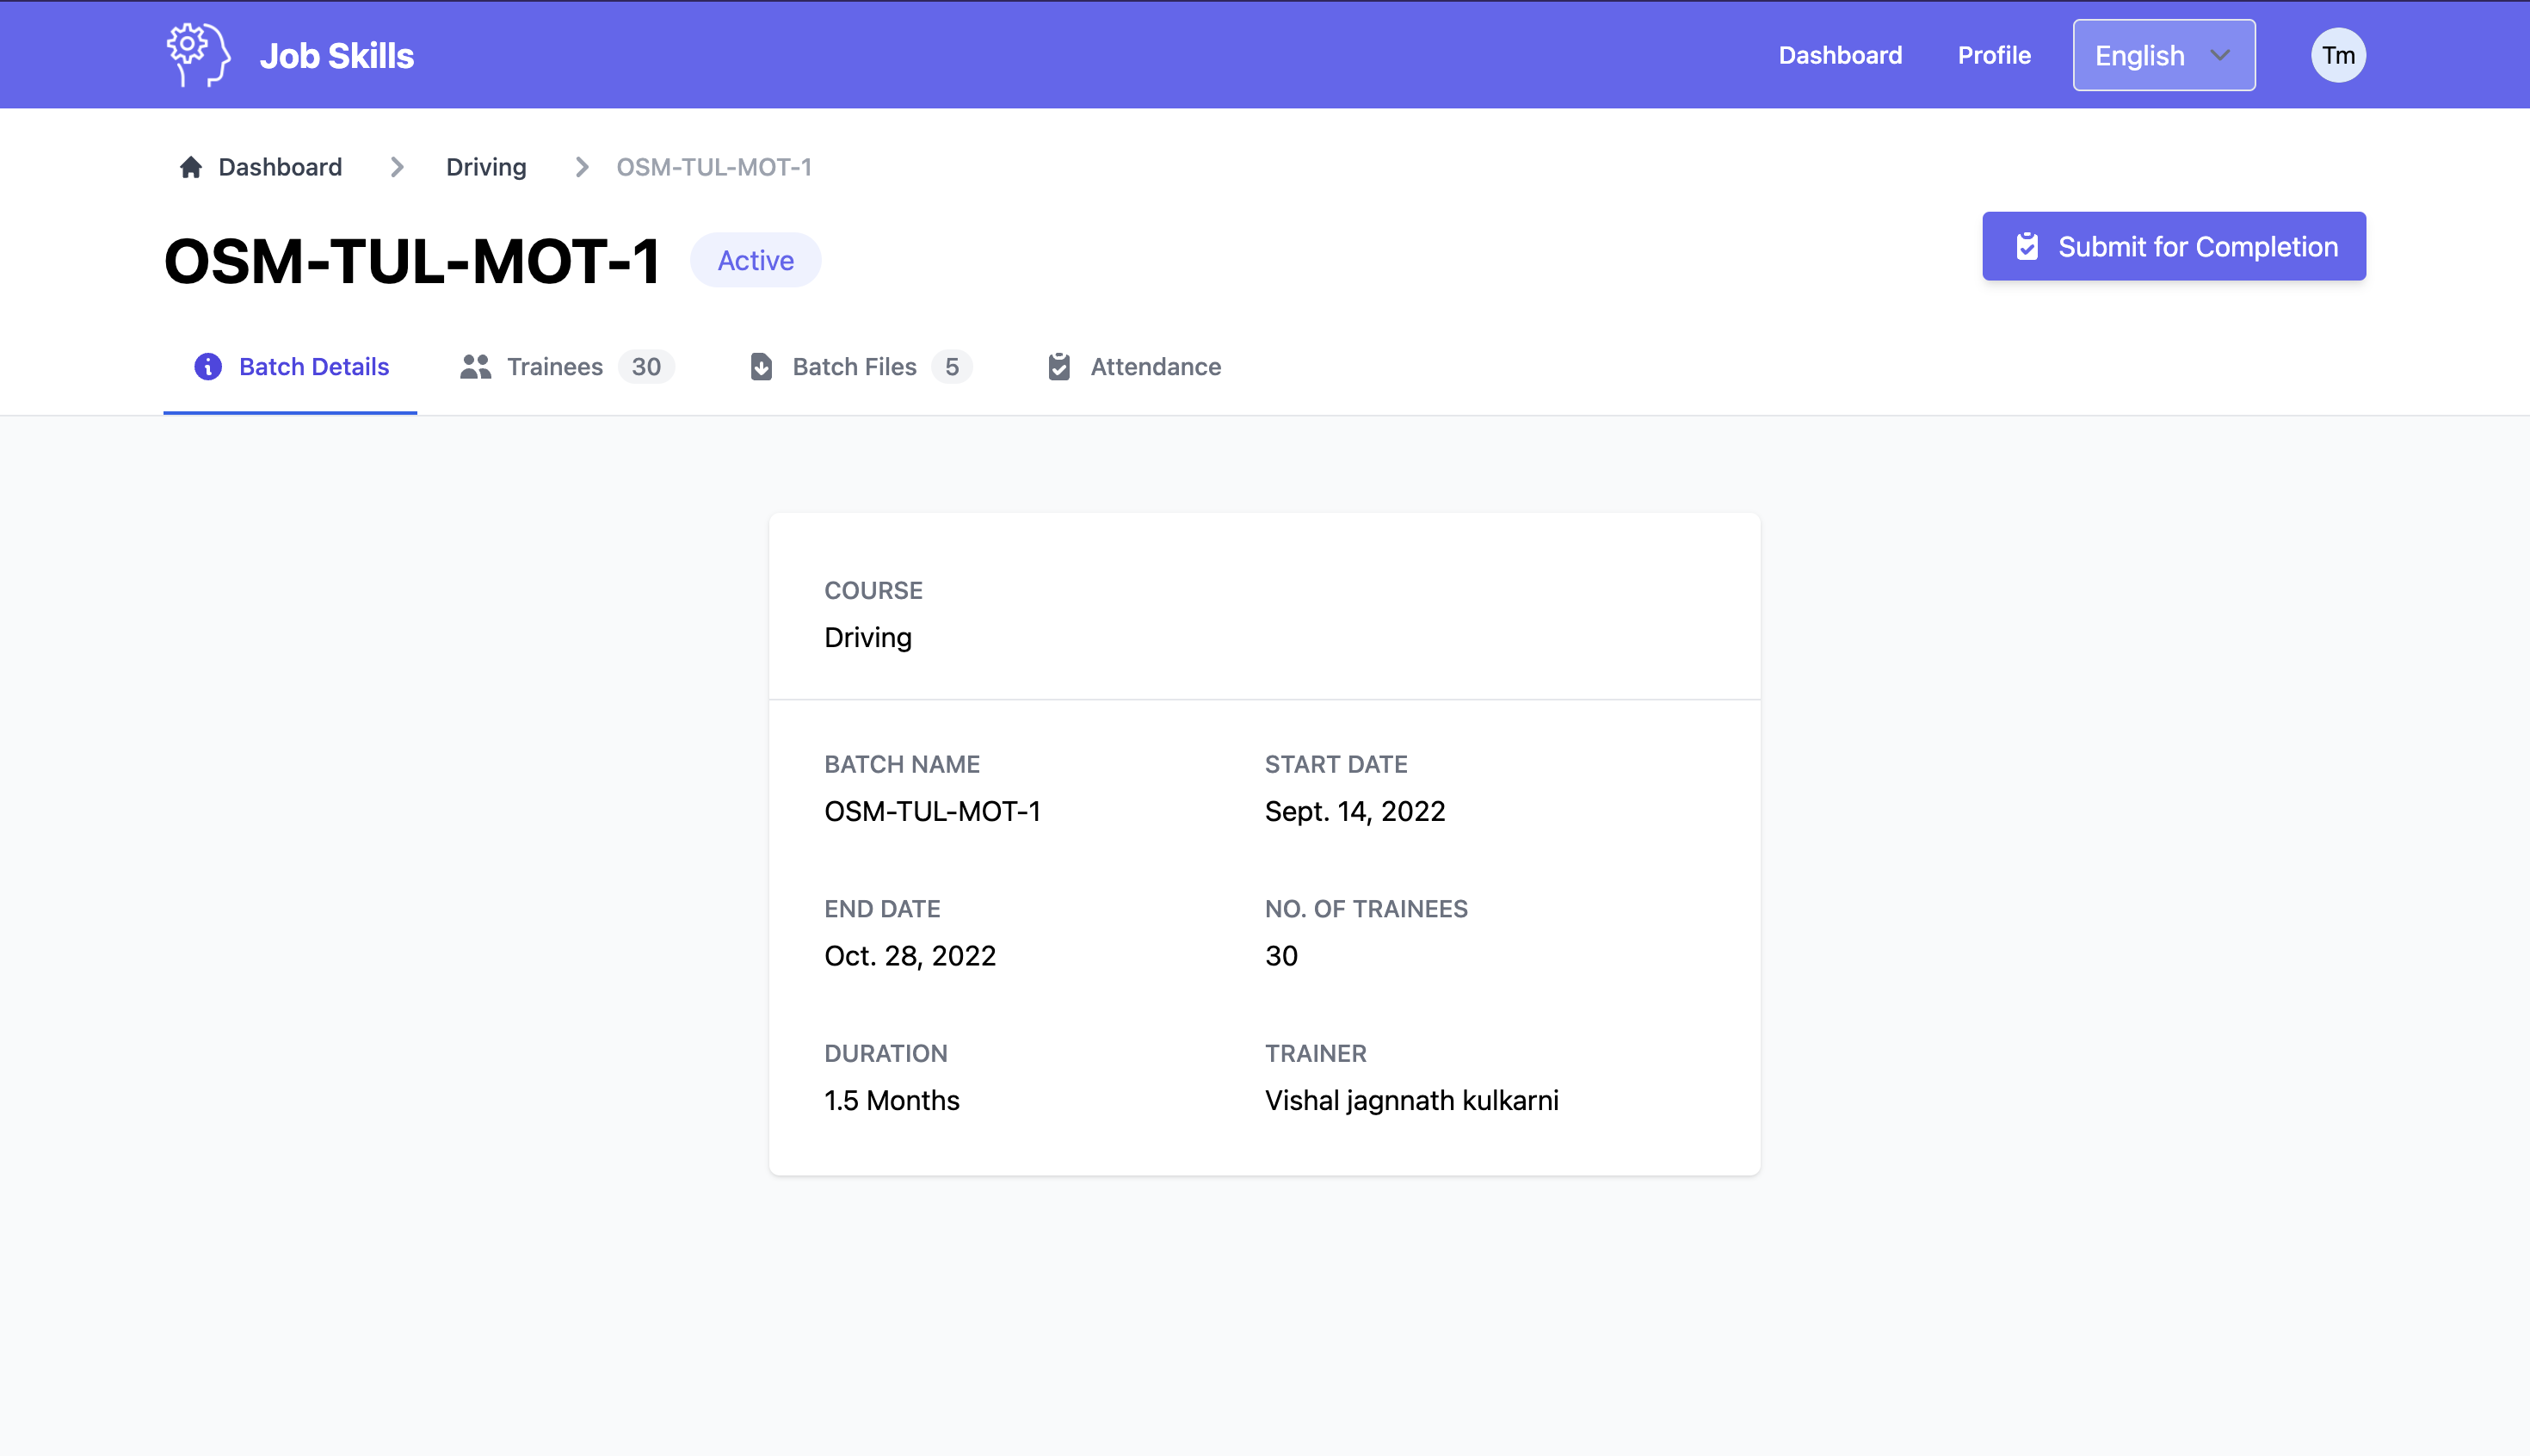Click the language dropdown chevron arrow
The image size is (2530, 1456).
[2220, 55]
